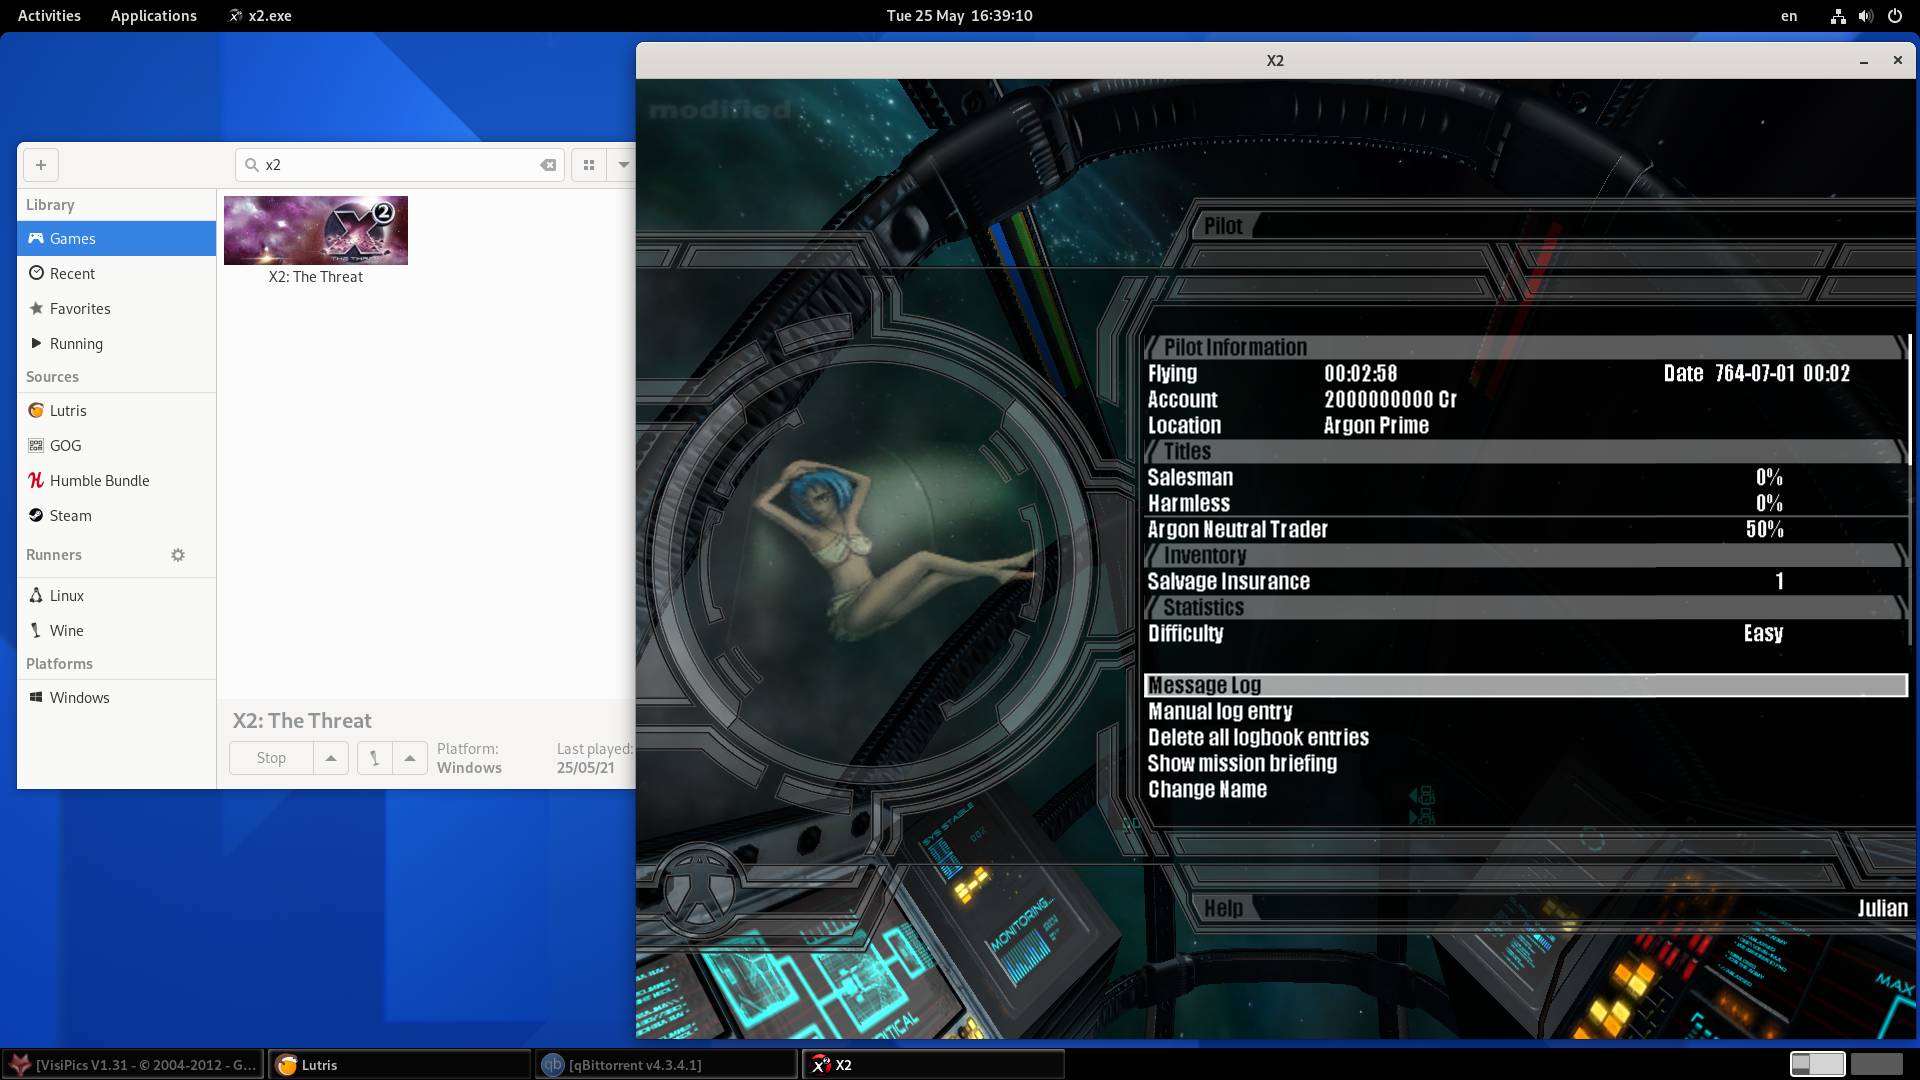Expand the arrow menu next to the Wine button

tap(410, 758)
